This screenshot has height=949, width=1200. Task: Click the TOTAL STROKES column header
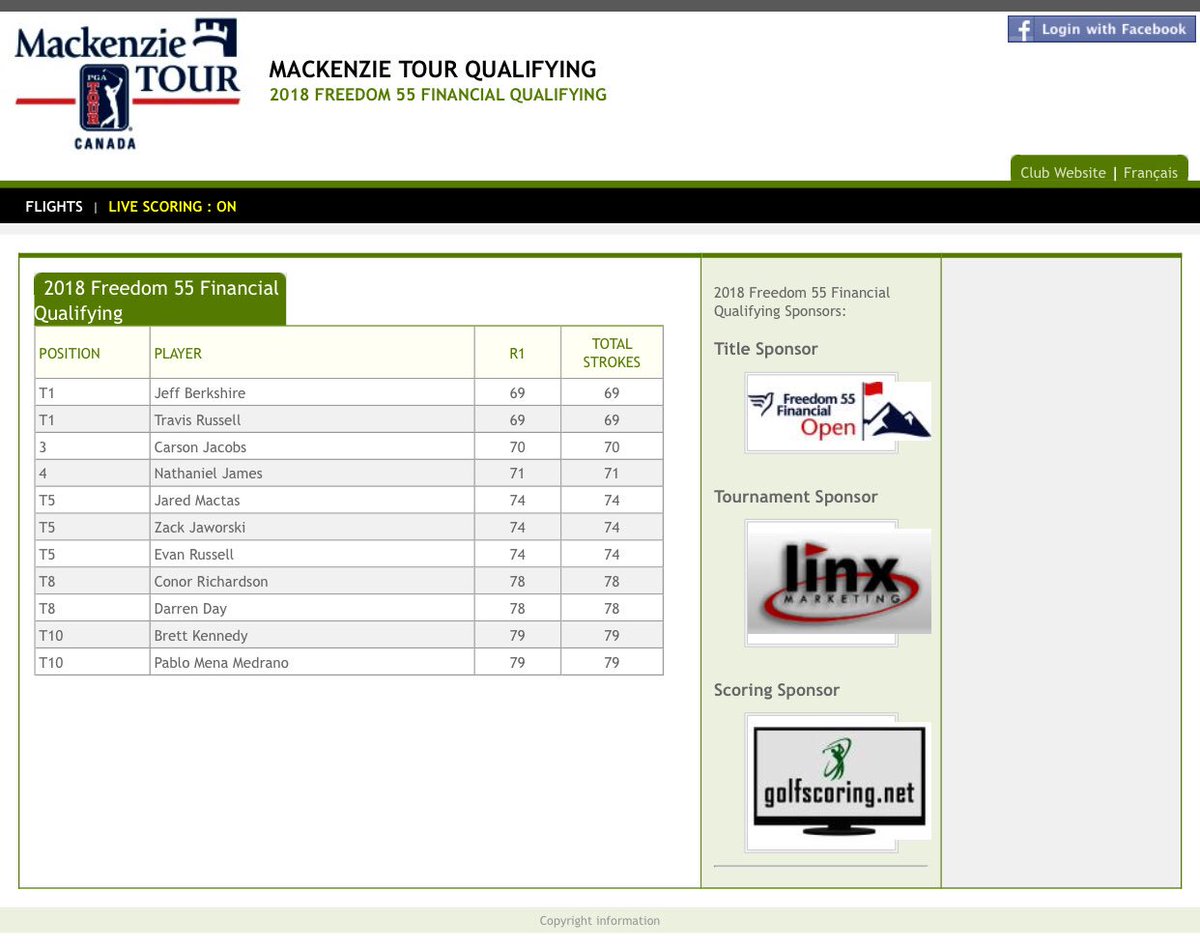click(x=612, y=353)
